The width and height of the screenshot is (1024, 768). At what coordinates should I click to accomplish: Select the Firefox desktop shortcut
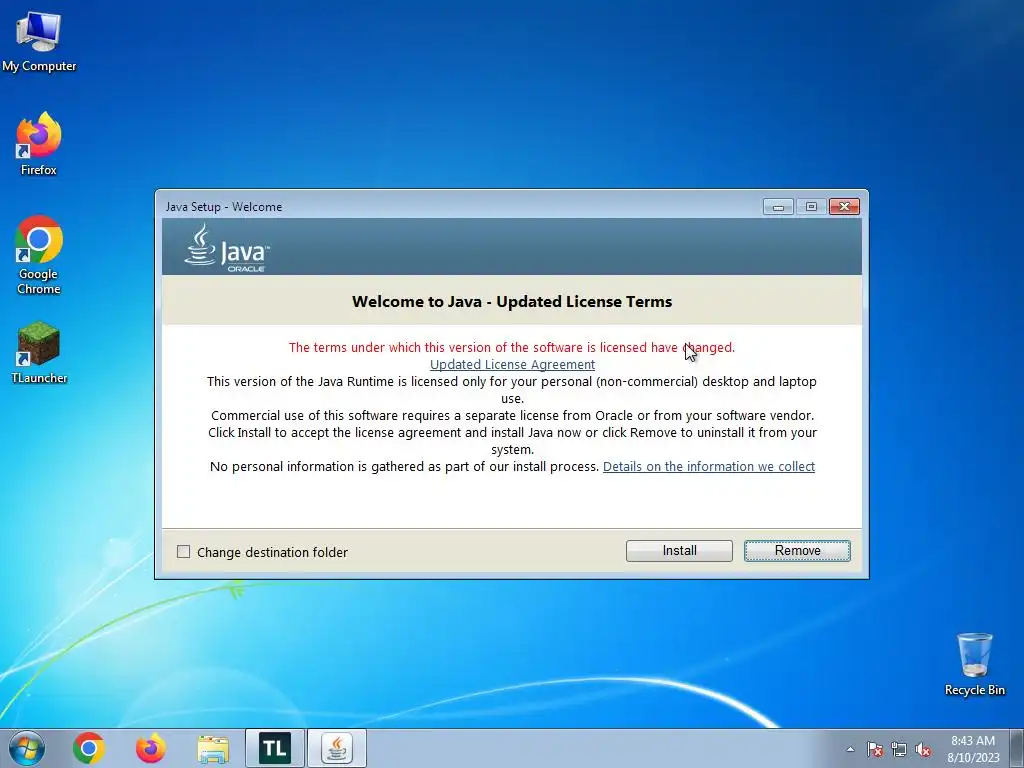39,144
